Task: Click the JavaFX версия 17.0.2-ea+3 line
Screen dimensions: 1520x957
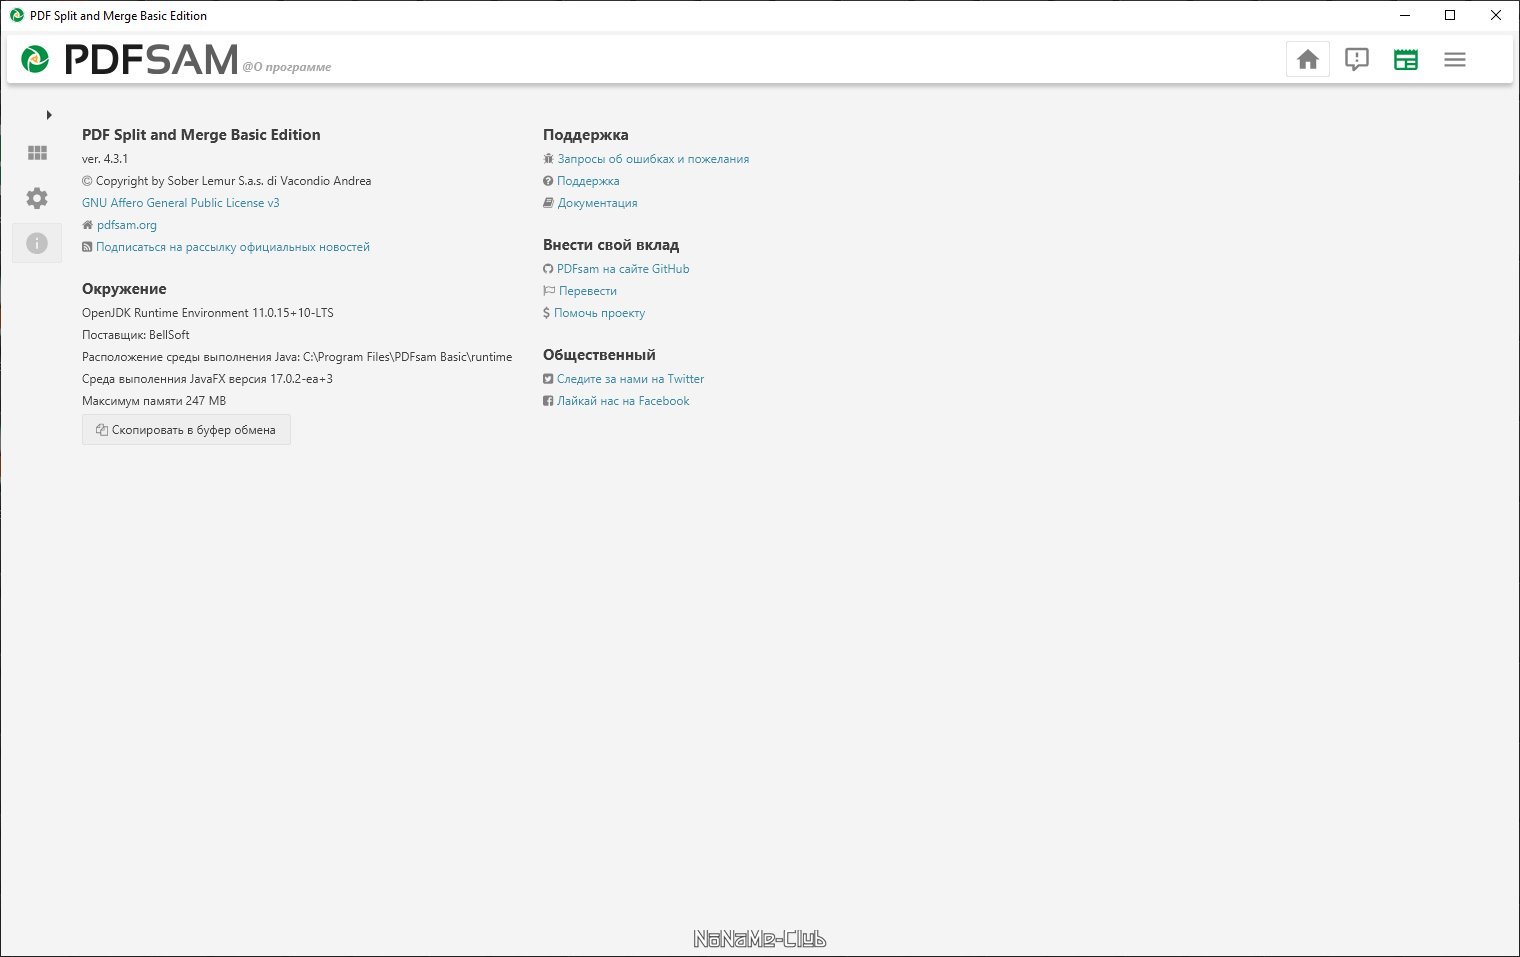Action: click(207, 379)
